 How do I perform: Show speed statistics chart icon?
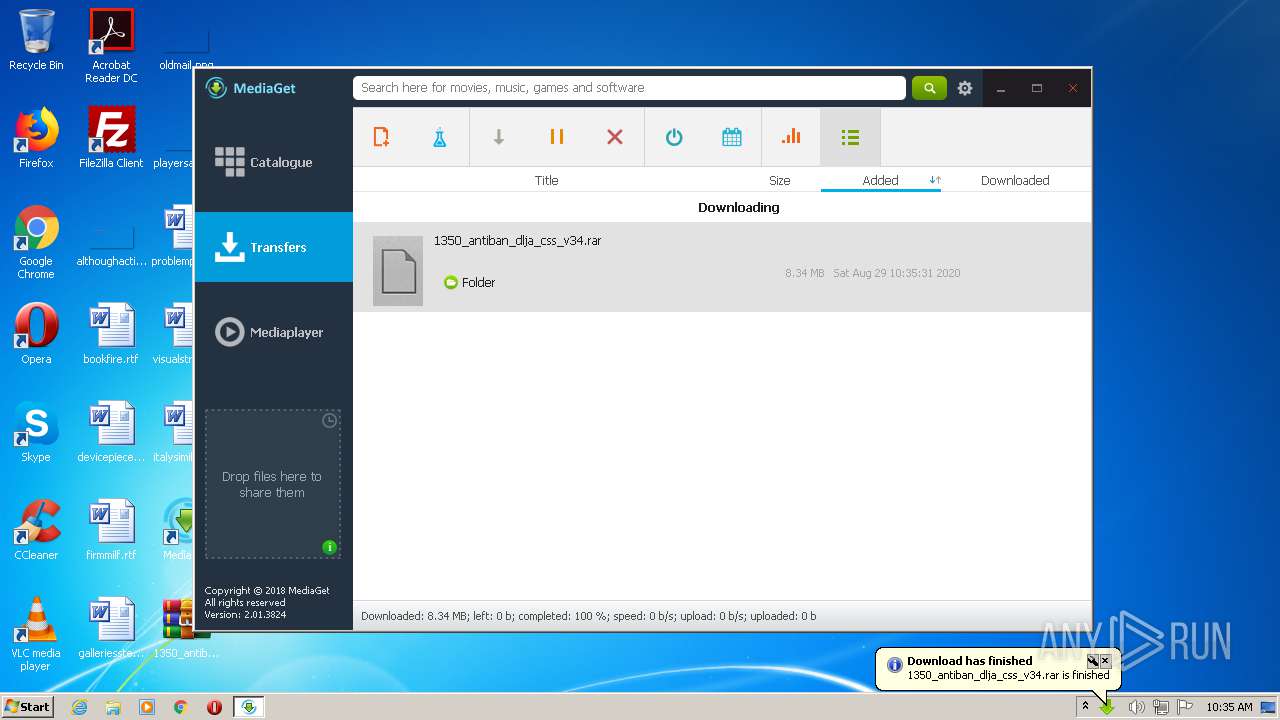tap(791, 137)
